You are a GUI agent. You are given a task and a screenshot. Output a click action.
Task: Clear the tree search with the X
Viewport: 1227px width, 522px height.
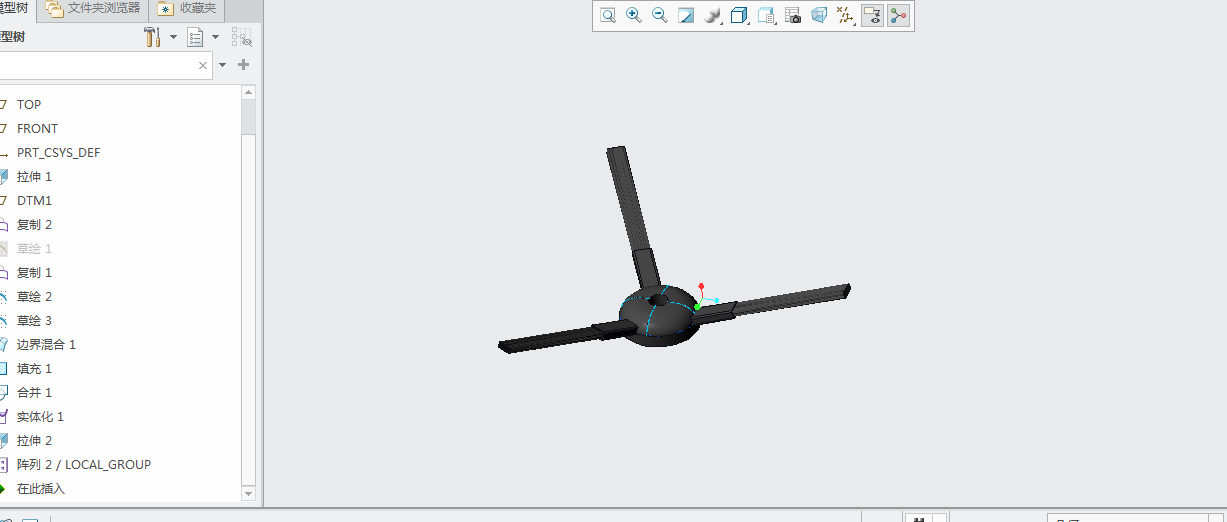click(203, 65)
